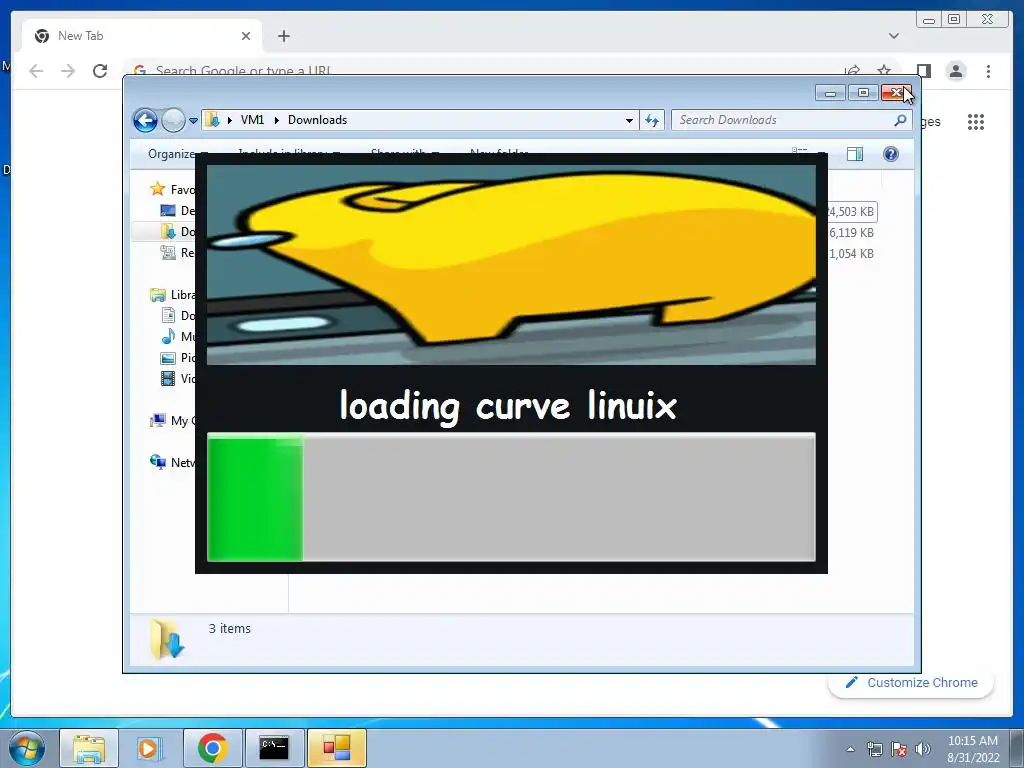Screen dimensions: 1024x768
Task: Select Documents library icon
Action: 168,315
